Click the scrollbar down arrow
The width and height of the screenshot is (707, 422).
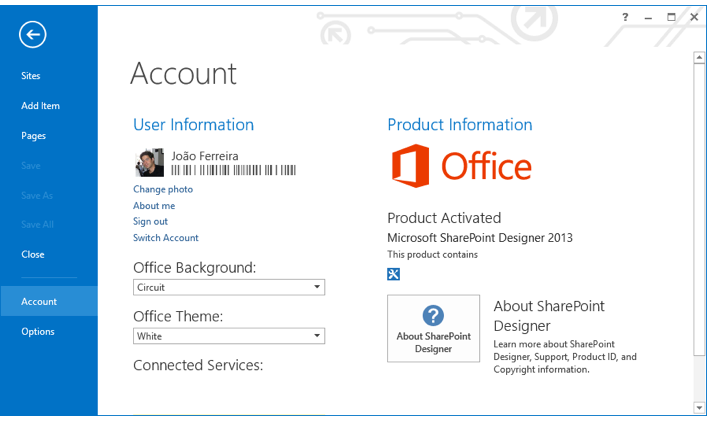point(699,408)
